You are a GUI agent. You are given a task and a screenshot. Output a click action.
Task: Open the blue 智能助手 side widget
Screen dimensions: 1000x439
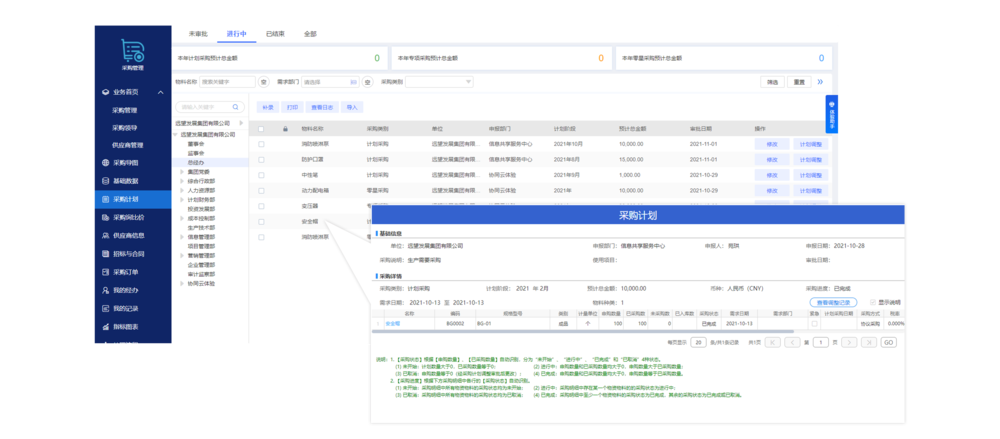(831, 116)
